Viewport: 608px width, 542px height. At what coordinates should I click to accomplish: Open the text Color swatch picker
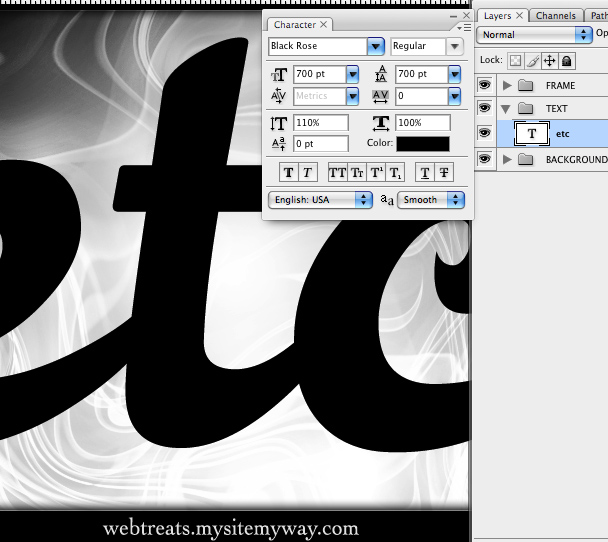coord(423,144)
